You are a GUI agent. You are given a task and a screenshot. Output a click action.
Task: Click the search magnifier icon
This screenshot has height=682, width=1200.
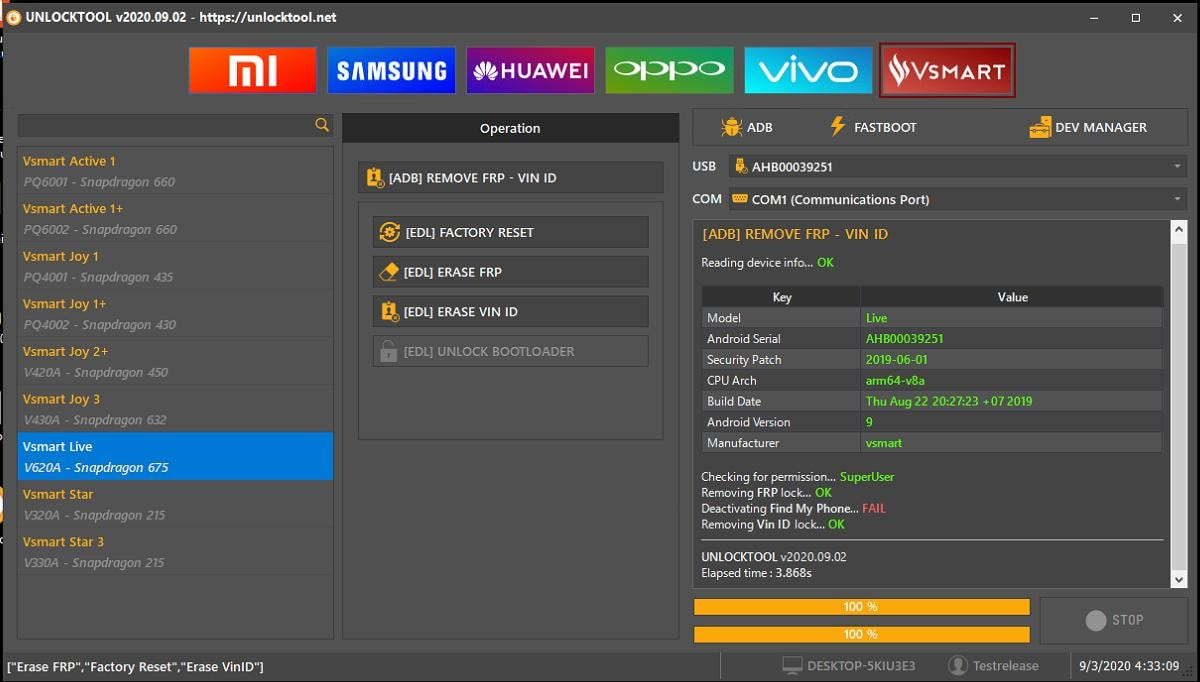[x=322, y=125]
